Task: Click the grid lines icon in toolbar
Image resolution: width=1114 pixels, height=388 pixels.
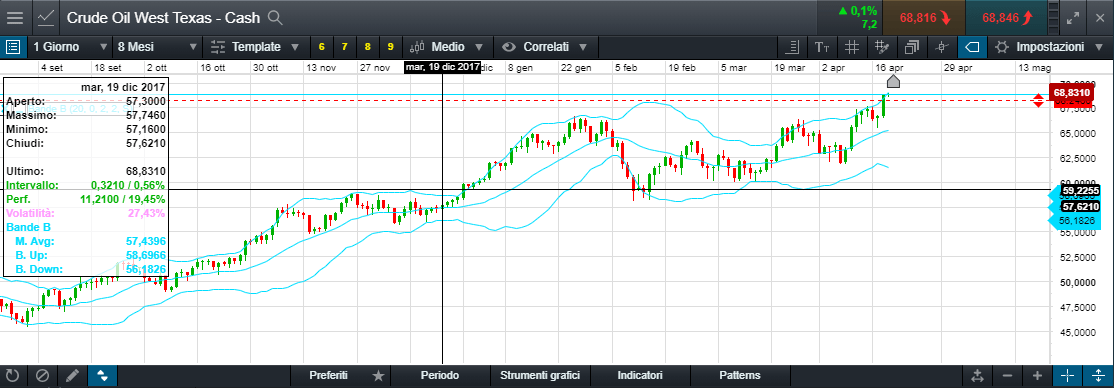Action: pyautogui.click(x=853, y=48)
